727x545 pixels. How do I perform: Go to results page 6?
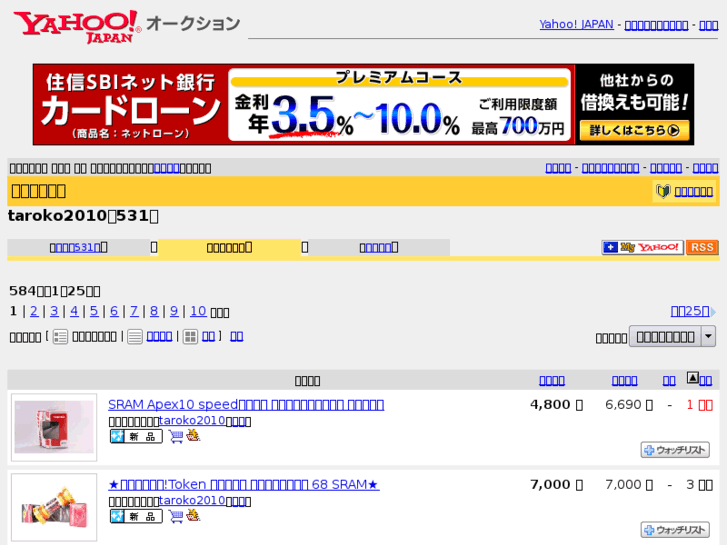tap(114, 311)
